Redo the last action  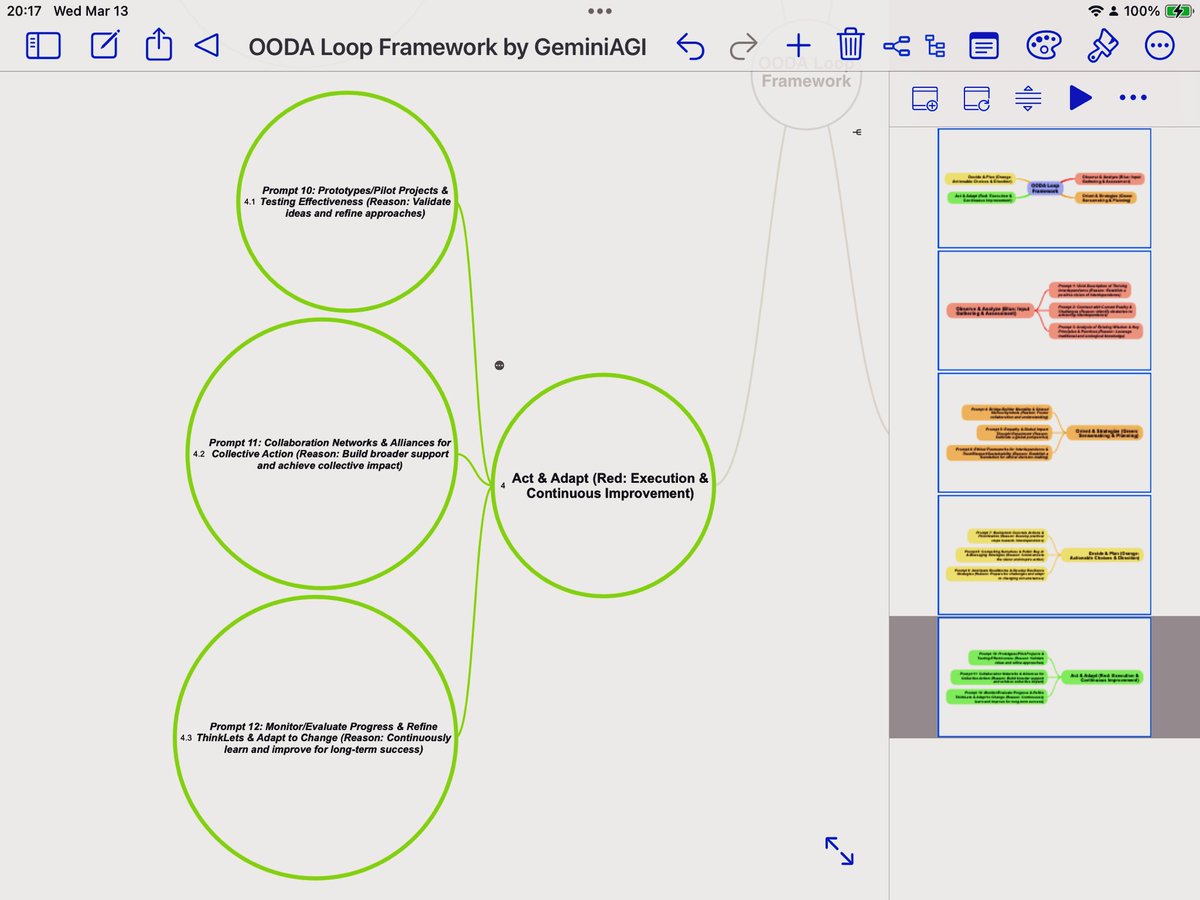(x=743, y=45)
